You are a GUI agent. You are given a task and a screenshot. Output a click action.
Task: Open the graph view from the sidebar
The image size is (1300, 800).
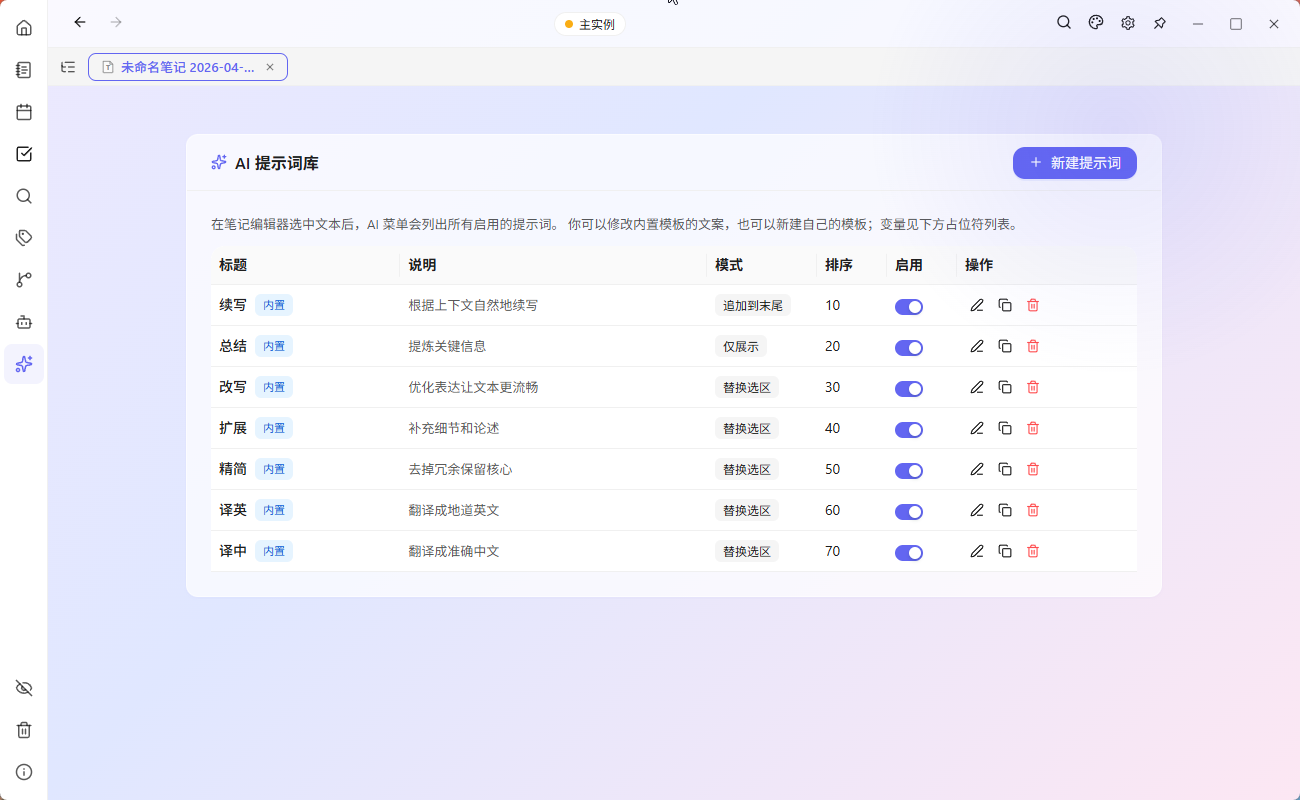(x=24, y=279)
